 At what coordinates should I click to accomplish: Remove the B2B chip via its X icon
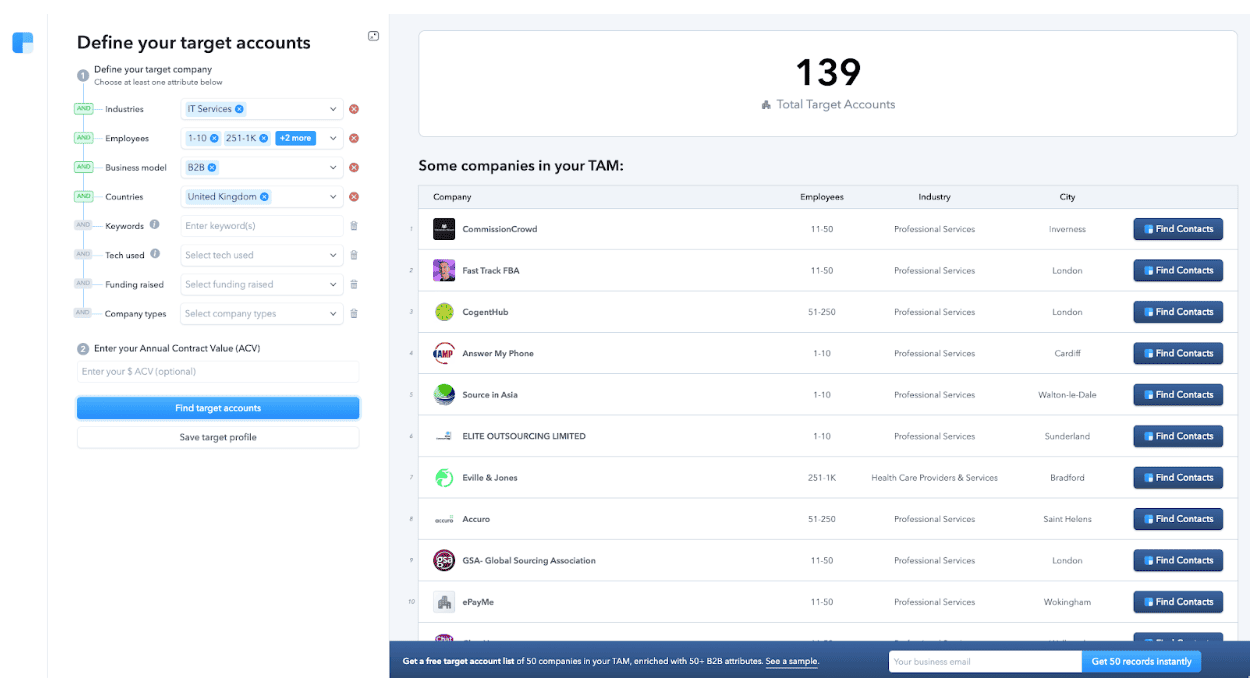[x=211, y=166]
